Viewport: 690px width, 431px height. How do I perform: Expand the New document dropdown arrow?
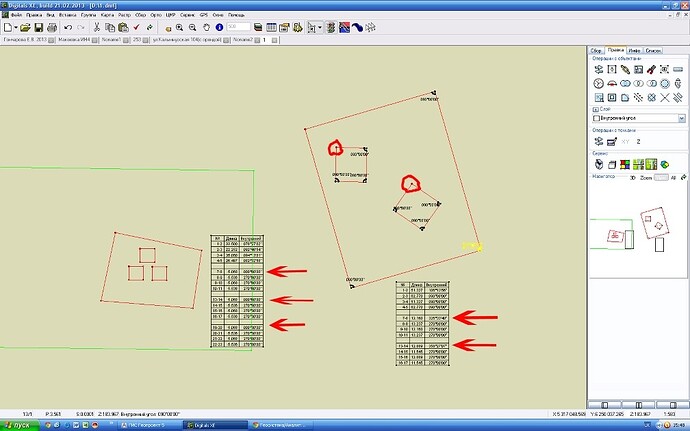click(16, 27)
